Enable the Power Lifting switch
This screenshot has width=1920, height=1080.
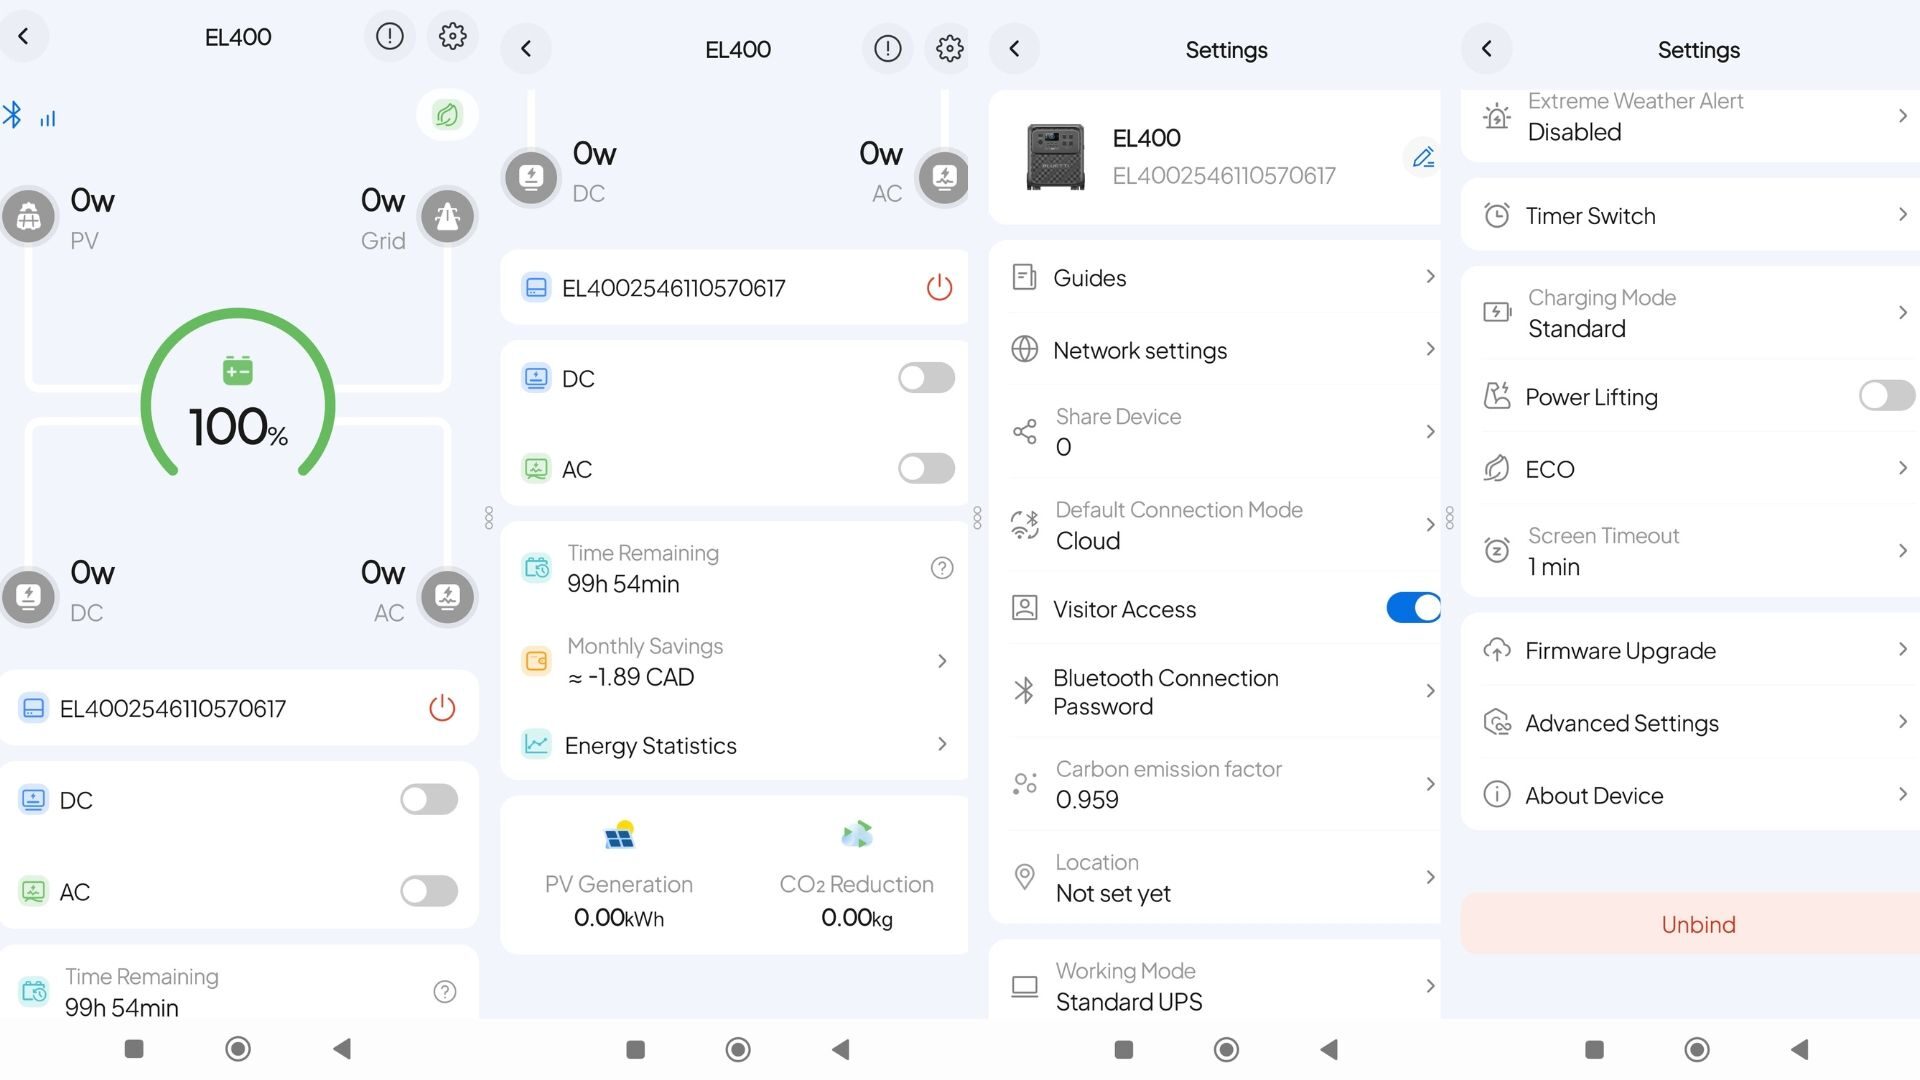(1887, 396)
